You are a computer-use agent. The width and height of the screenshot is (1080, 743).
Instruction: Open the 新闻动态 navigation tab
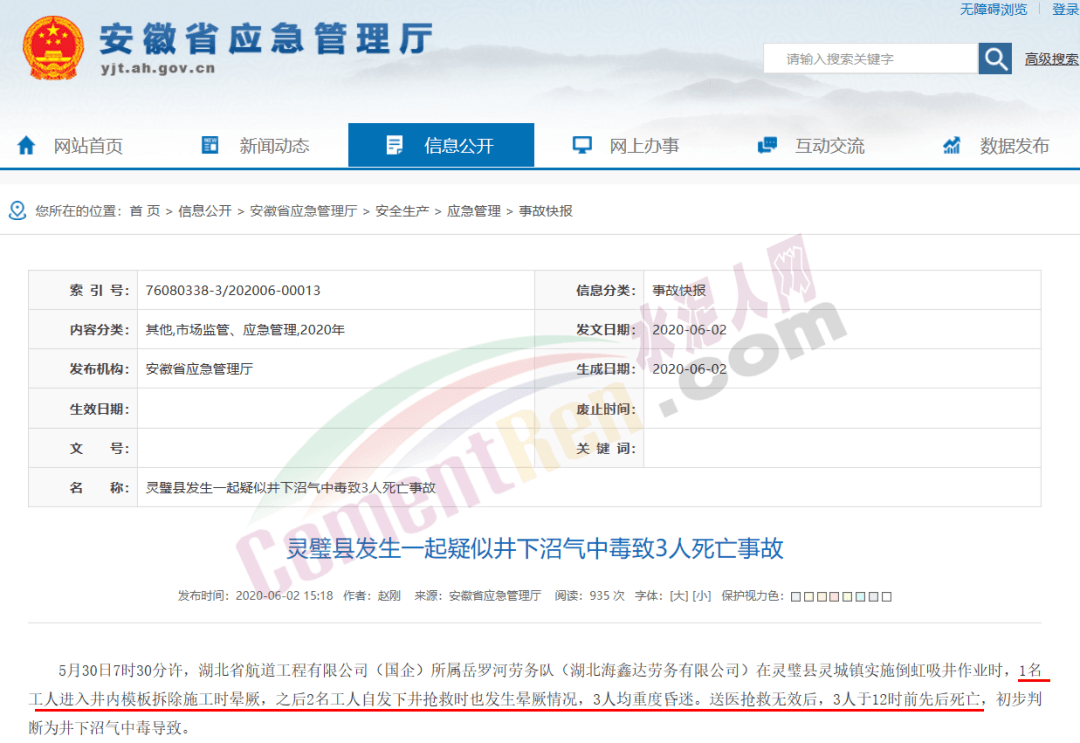point(274,146)
